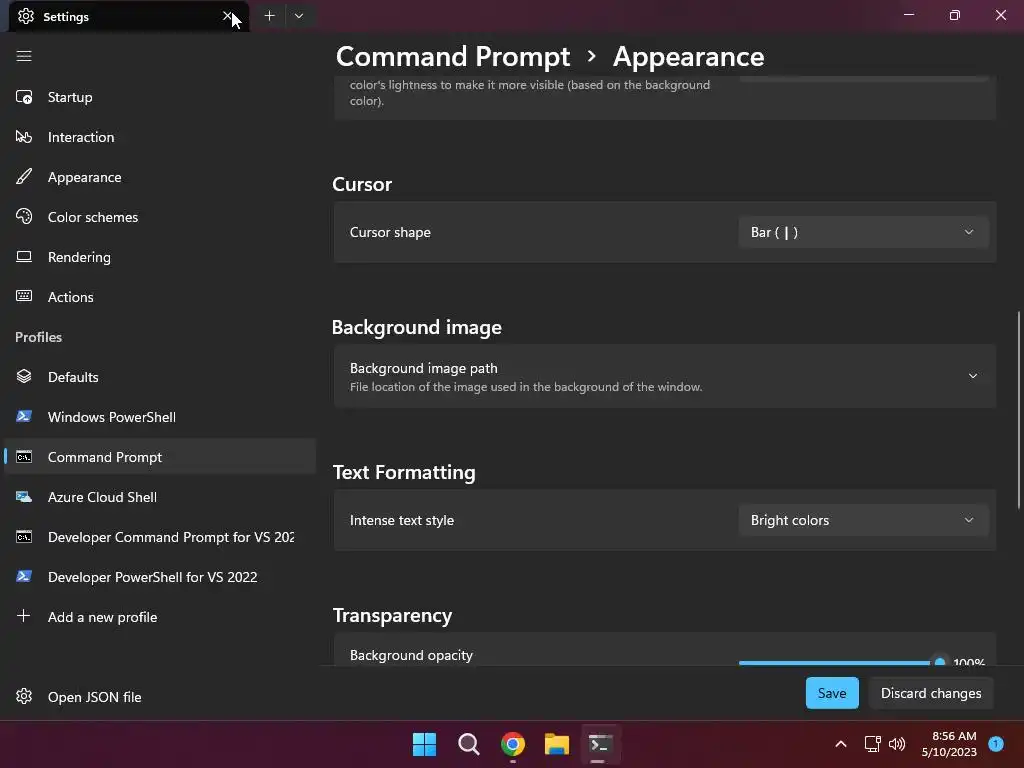
Task: Close the Settings tab
Action: pyautogui.click(x=227, y=16)
